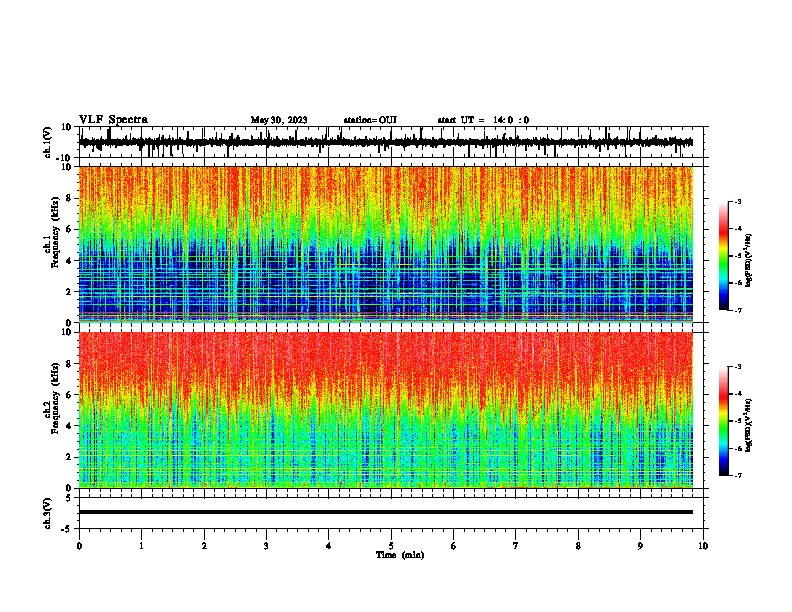This screenshot has width=792, height=612.
Task: Click the ch.2 color bar 'log(PSD)' unit label
Action: [x=749, y=425]
